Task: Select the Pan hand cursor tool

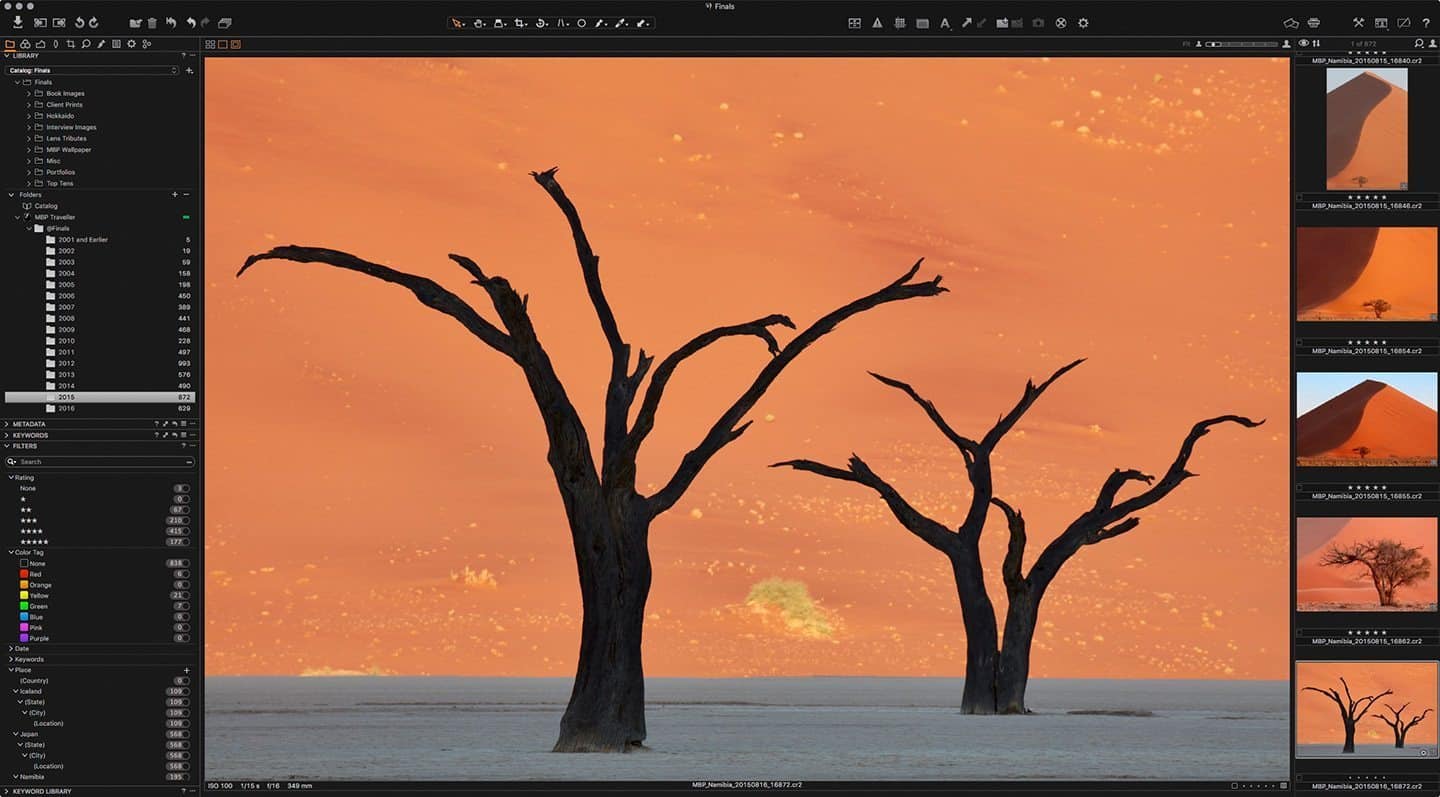Action: coord(479,22)
